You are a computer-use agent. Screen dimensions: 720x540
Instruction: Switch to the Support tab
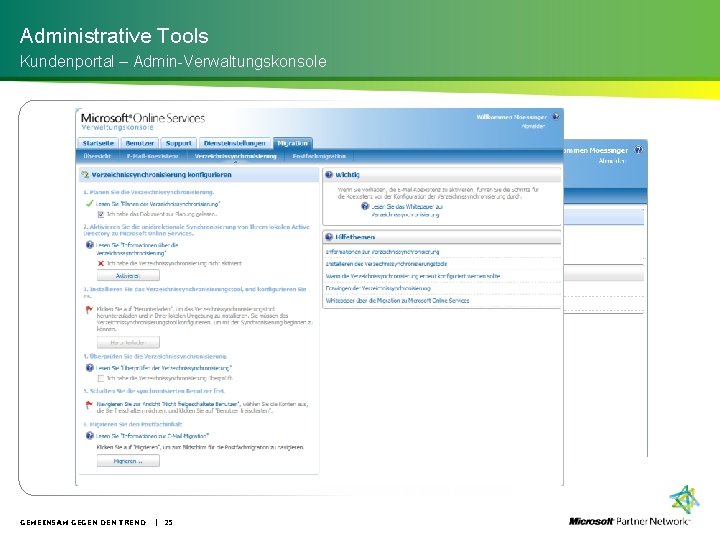tap(178, 143)
